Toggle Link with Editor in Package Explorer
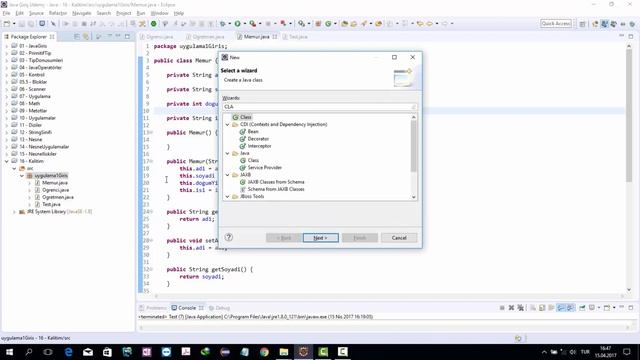Screen dimensions: 640x360 point(86,37)
